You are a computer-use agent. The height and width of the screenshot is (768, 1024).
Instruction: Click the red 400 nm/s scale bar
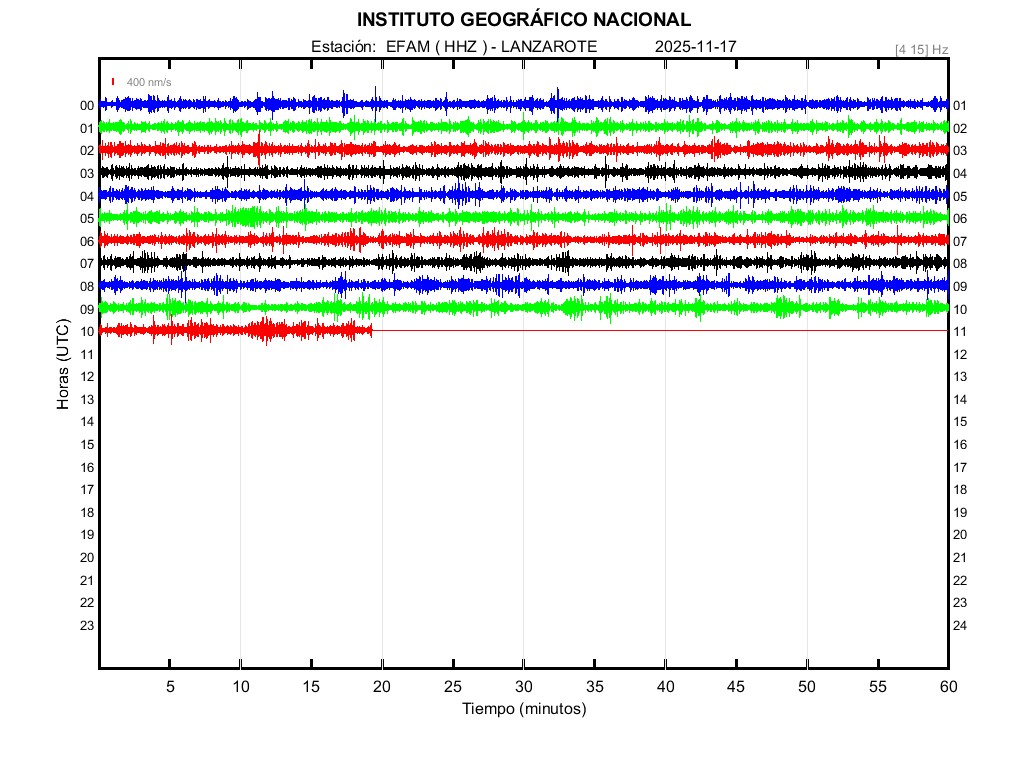pos(113,81)
